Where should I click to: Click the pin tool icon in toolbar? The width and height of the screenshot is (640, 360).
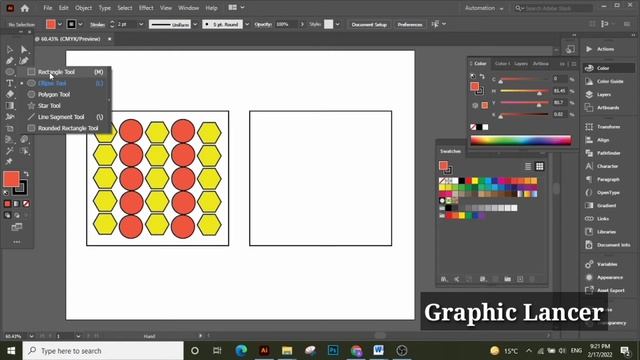(x=9, y=162)
